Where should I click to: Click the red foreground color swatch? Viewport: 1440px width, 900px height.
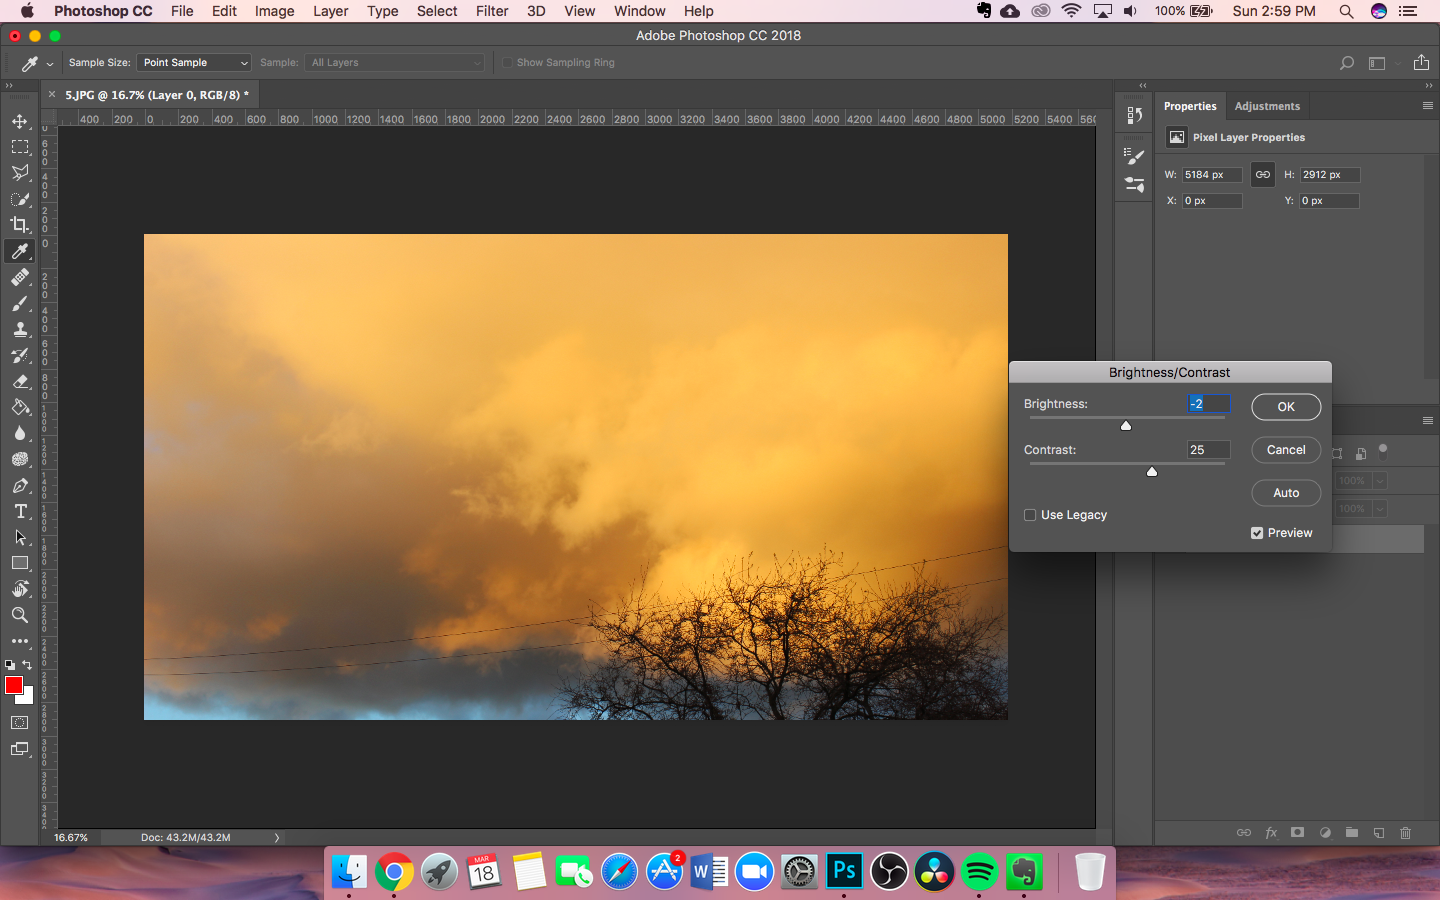pyautogui.click(x=14, y=685)
